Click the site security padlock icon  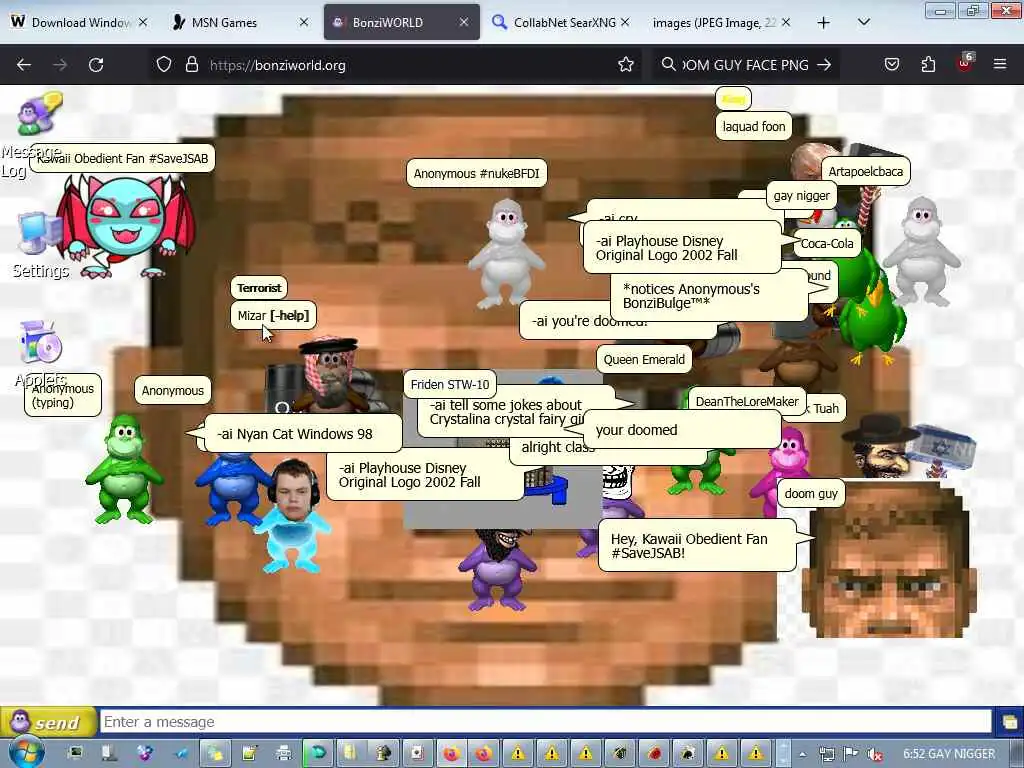(x=191, y=65)
